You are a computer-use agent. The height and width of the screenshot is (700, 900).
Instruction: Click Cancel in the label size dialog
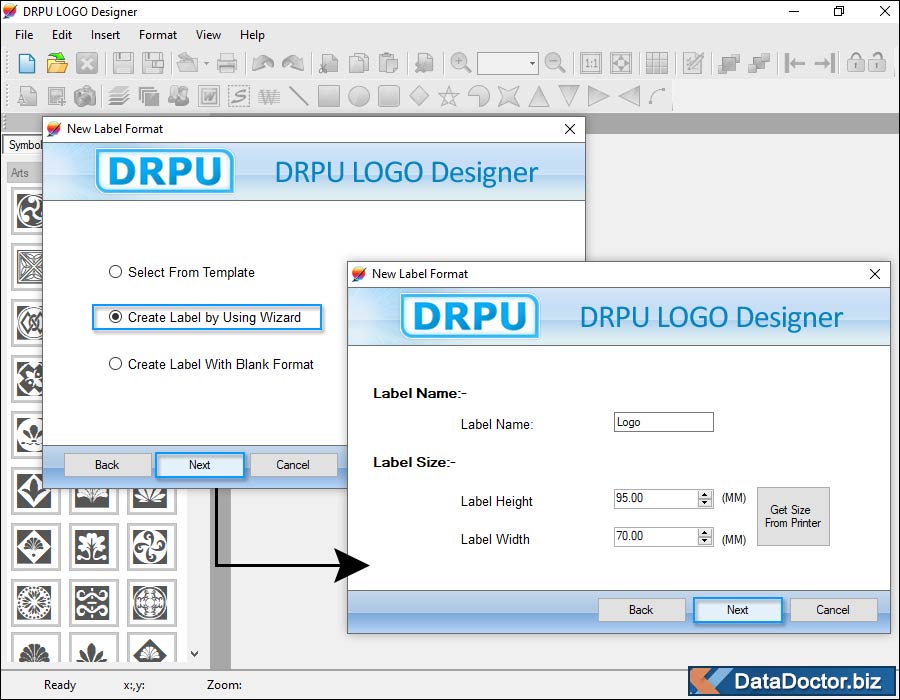(833, 610)
